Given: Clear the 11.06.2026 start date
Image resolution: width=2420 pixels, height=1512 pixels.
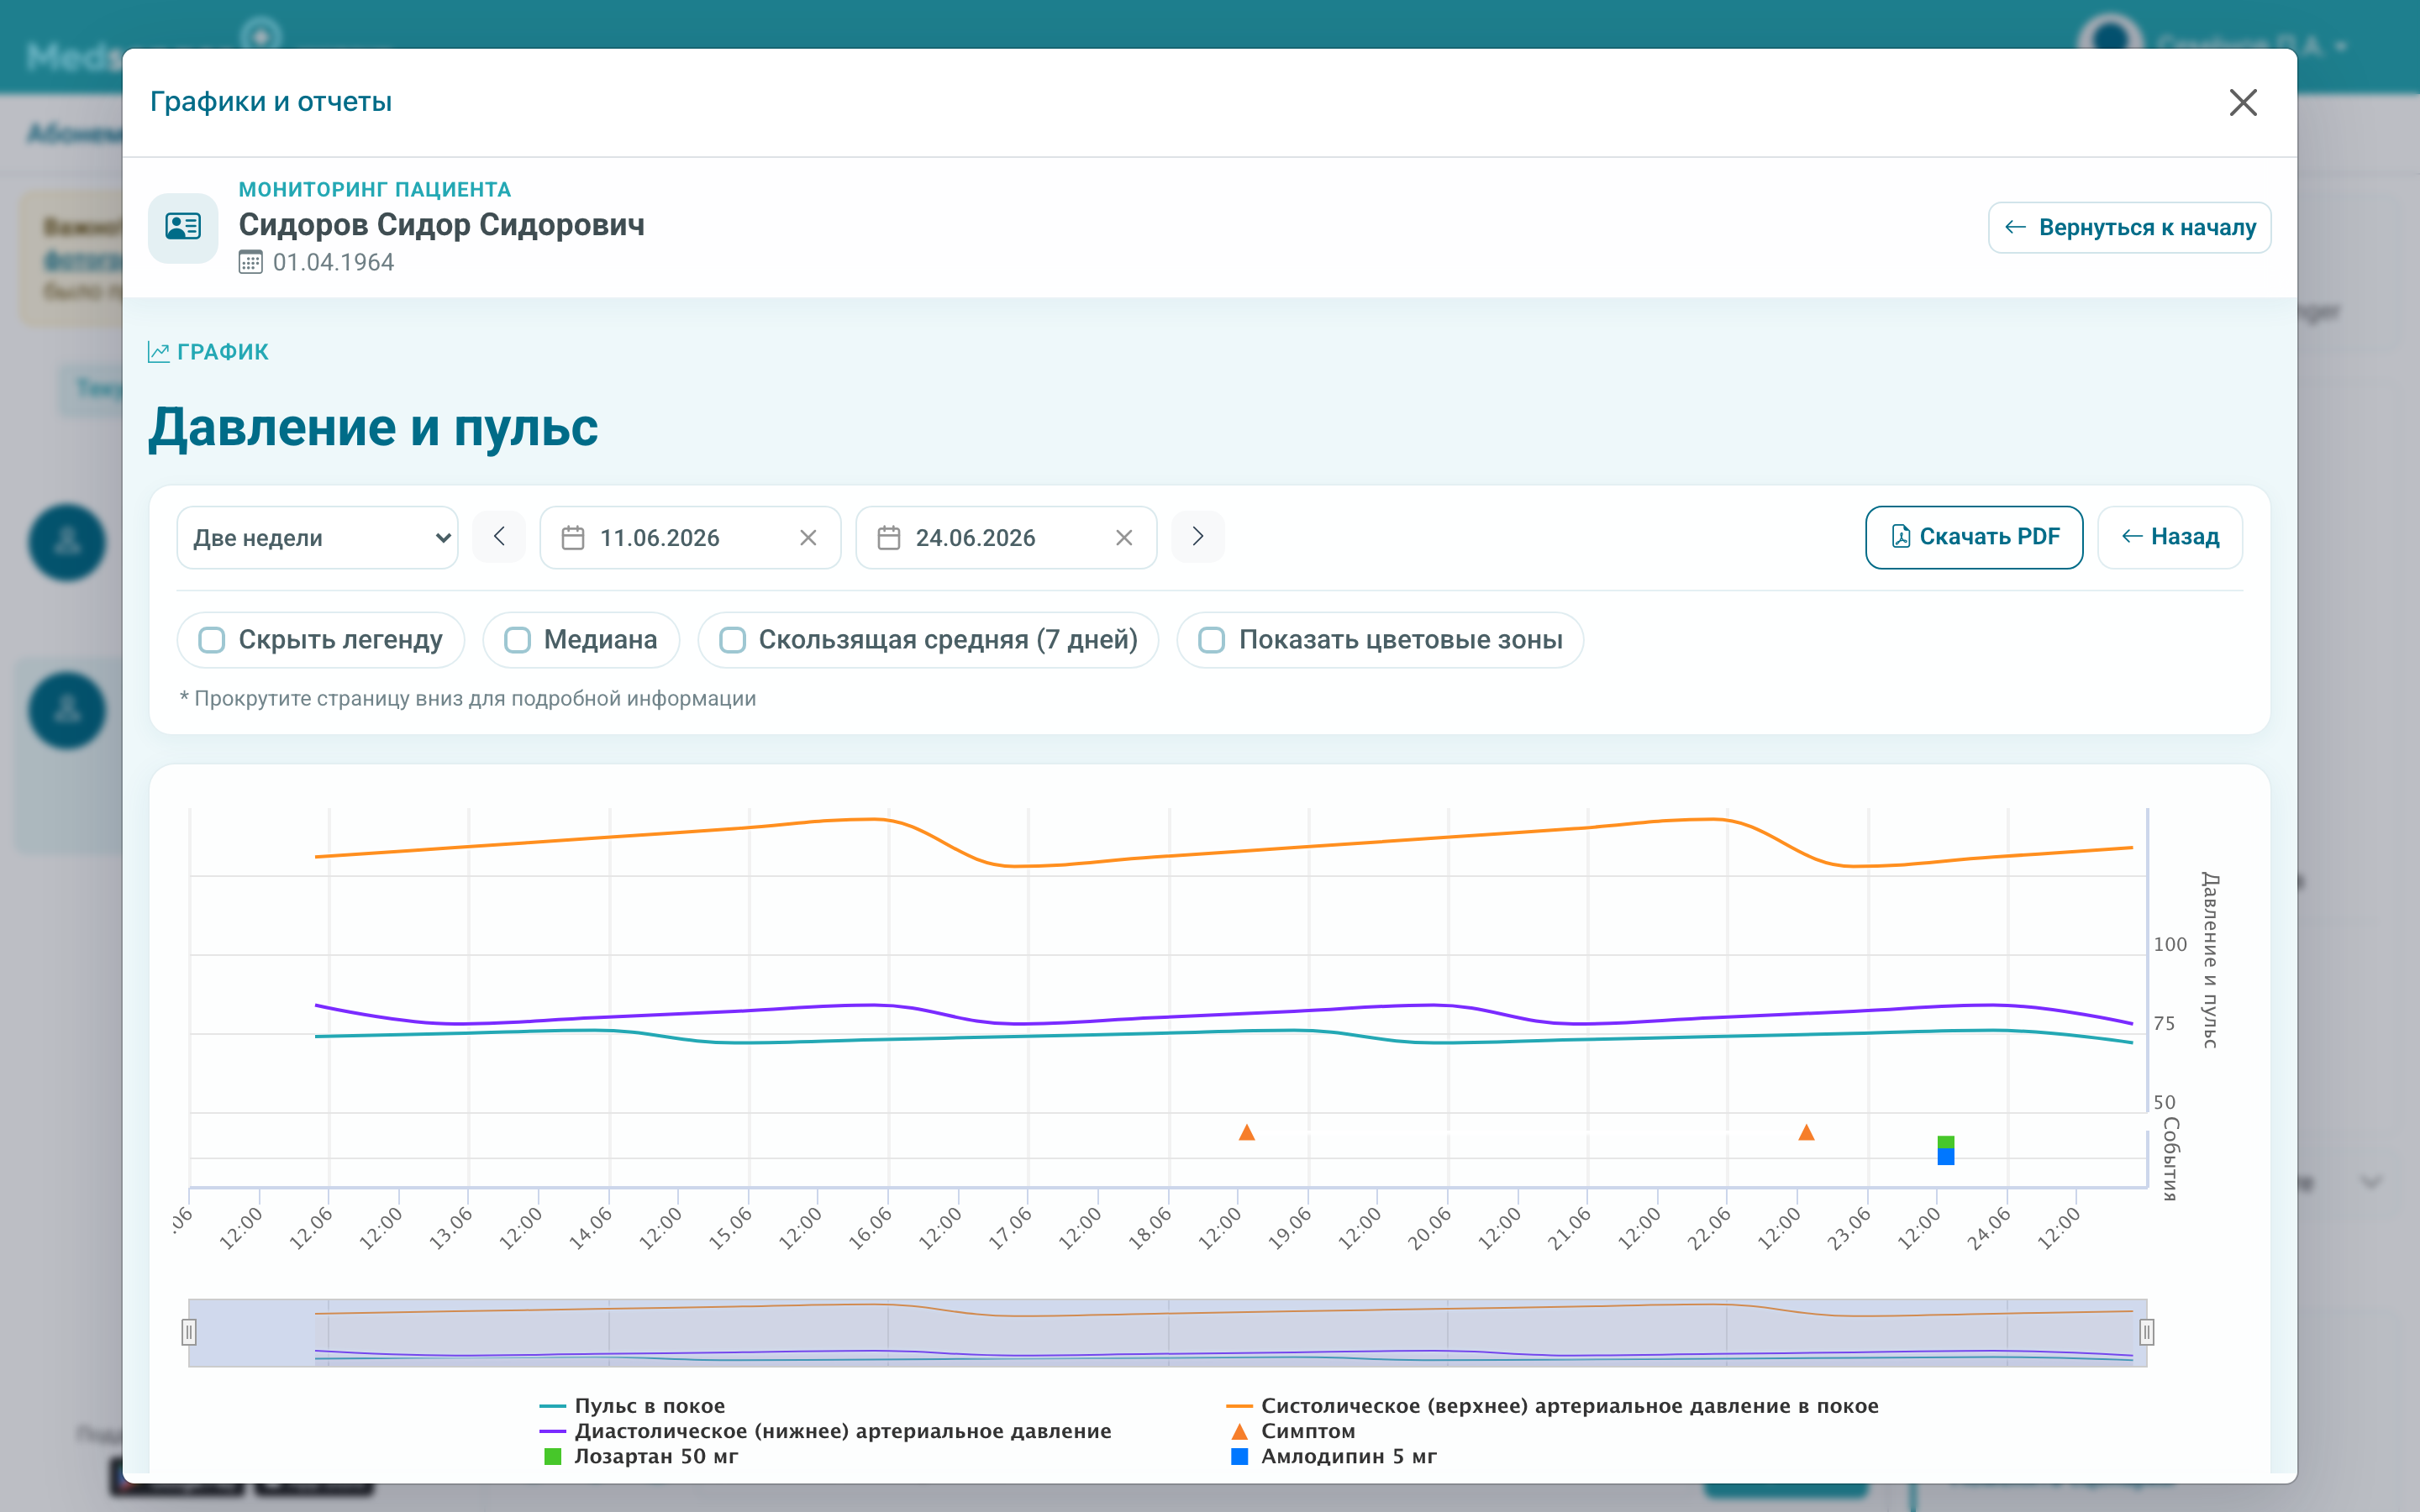Looking at the screenshot, I should coord(808,538).
